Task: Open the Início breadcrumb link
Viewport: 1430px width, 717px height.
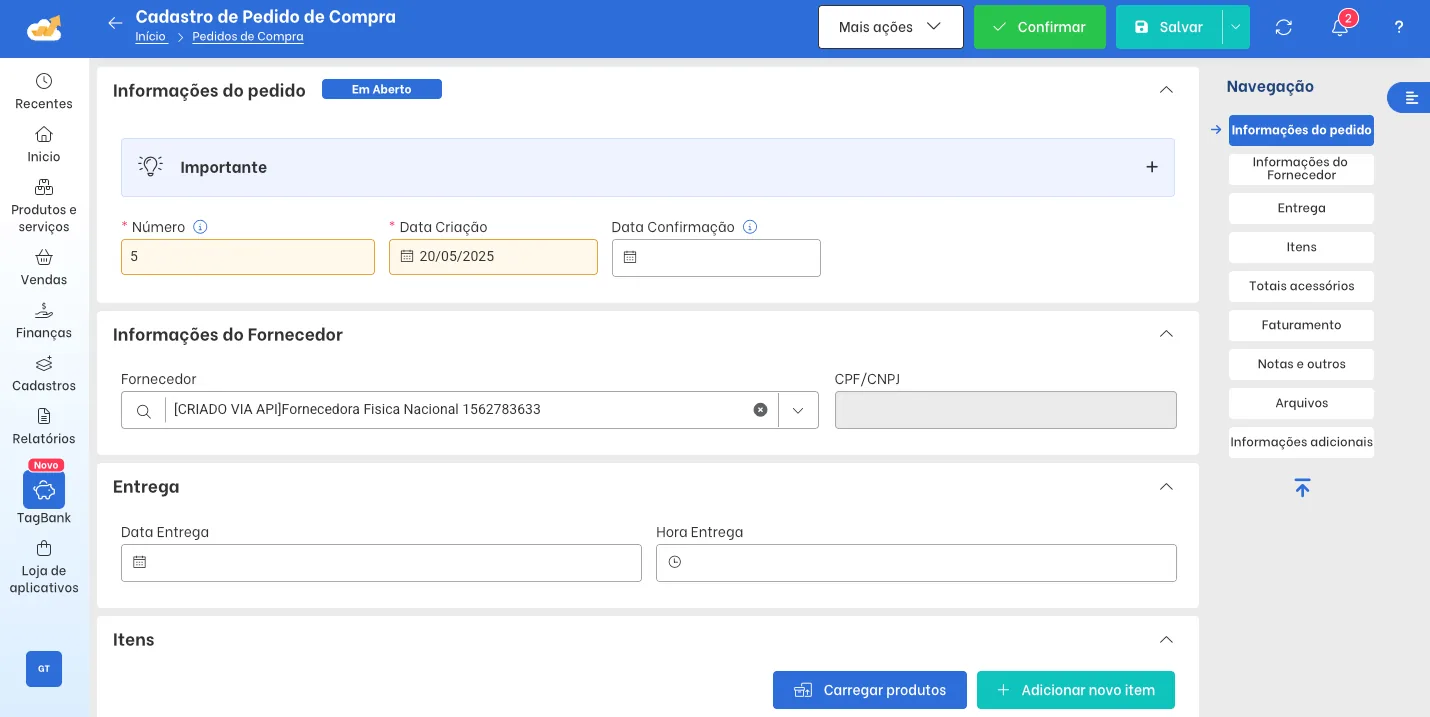Action: (x=151, y=37)
